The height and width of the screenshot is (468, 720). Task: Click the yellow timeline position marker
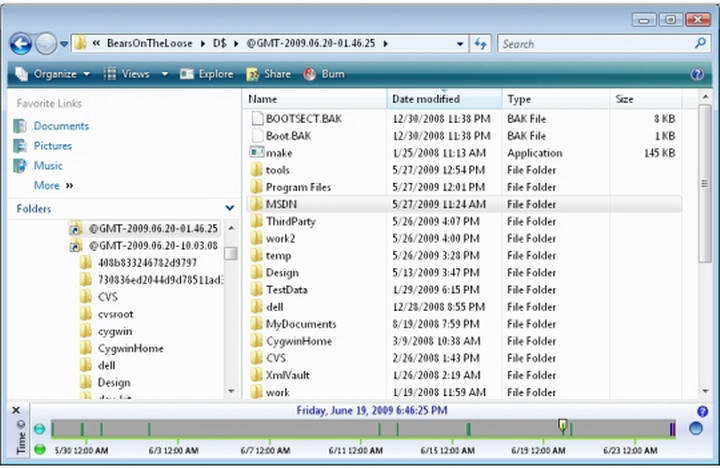click(x=562, y=425)
